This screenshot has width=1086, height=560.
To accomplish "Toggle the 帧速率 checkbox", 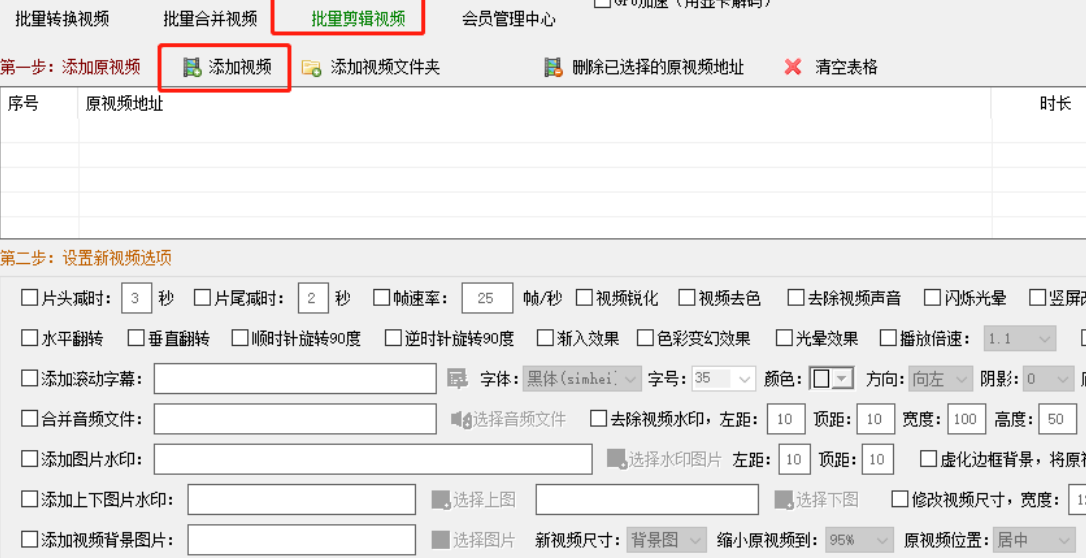I will (x=382, y=298).
